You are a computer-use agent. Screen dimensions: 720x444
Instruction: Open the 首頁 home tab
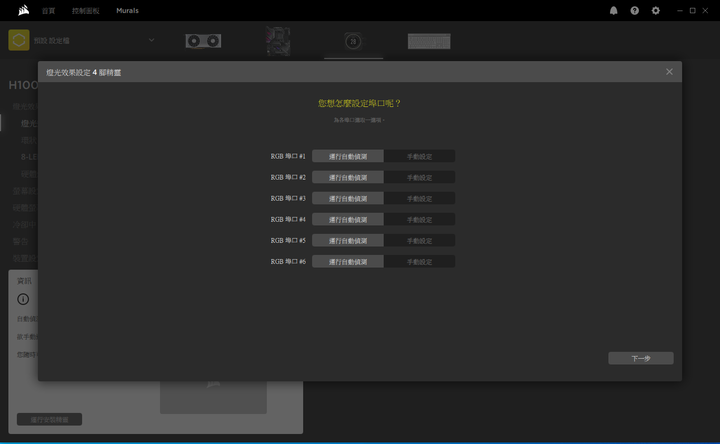coord(49,11)
